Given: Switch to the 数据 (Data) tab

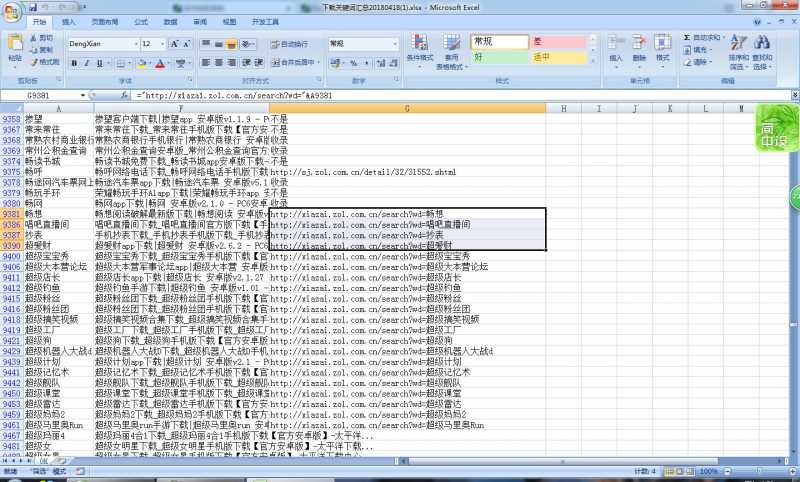Looking at the screenshot, I should tap(170, 22).
